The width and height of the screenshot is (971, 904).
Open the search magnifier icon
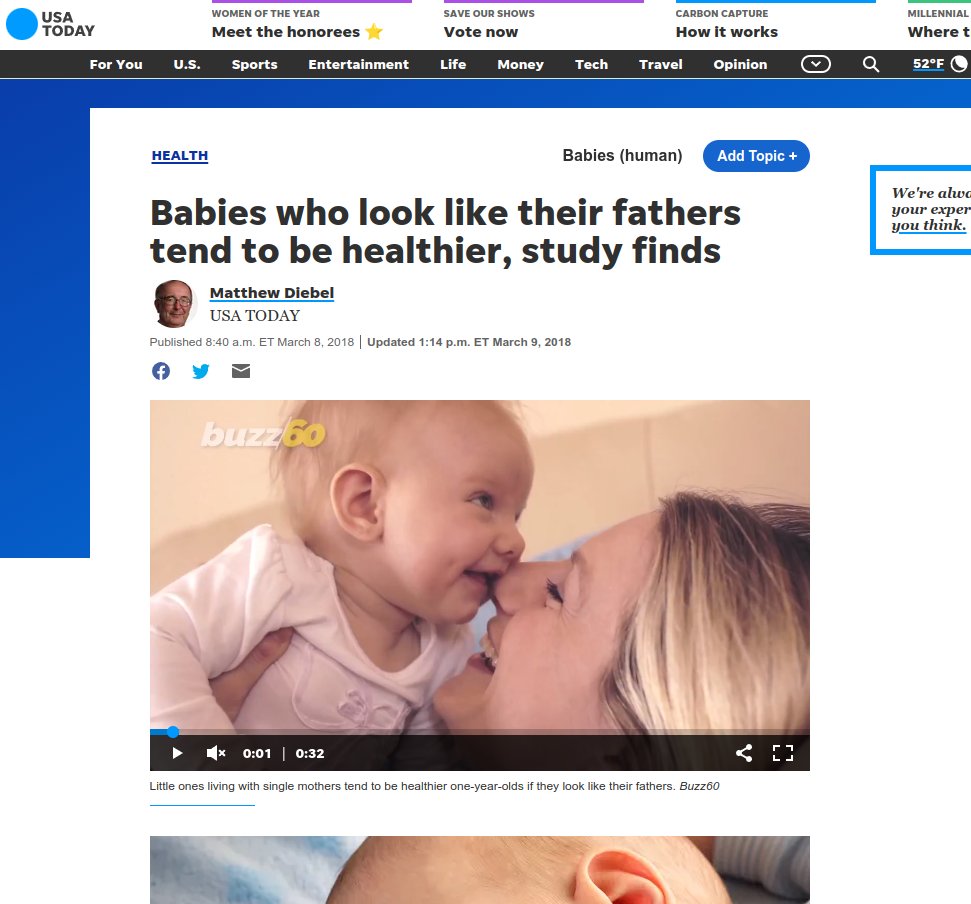tap(871, 64)
